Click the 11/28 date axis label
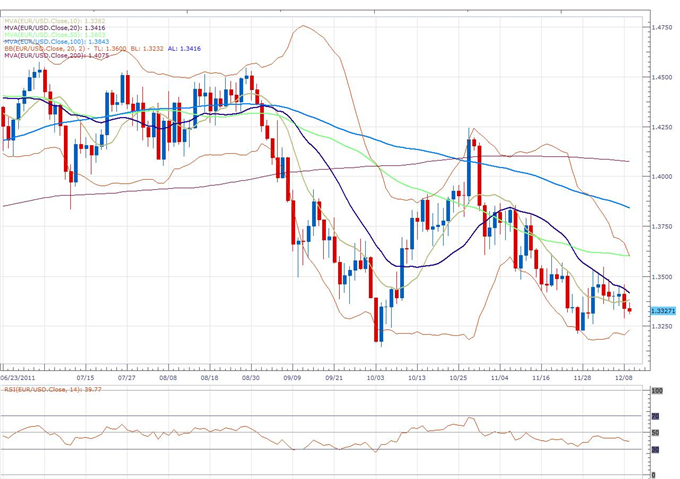680x479 pixels. (x=582, y=378)
